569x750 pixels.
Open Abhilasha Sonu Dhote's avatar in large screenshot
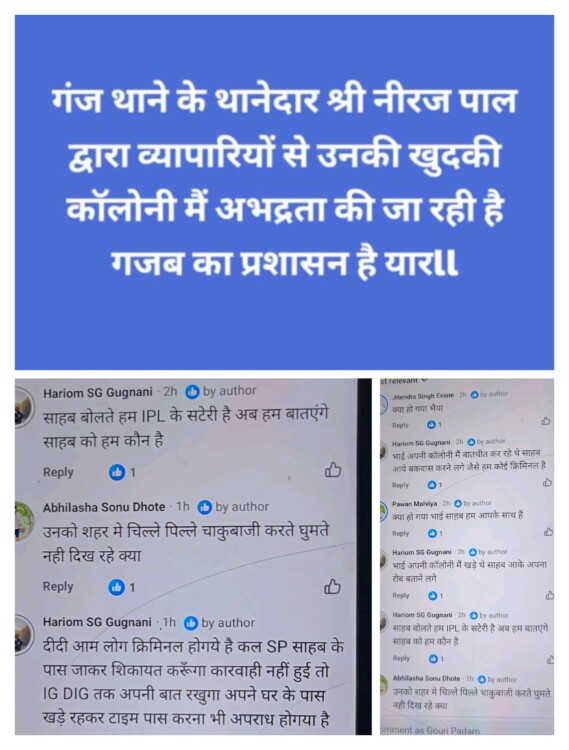22,520
